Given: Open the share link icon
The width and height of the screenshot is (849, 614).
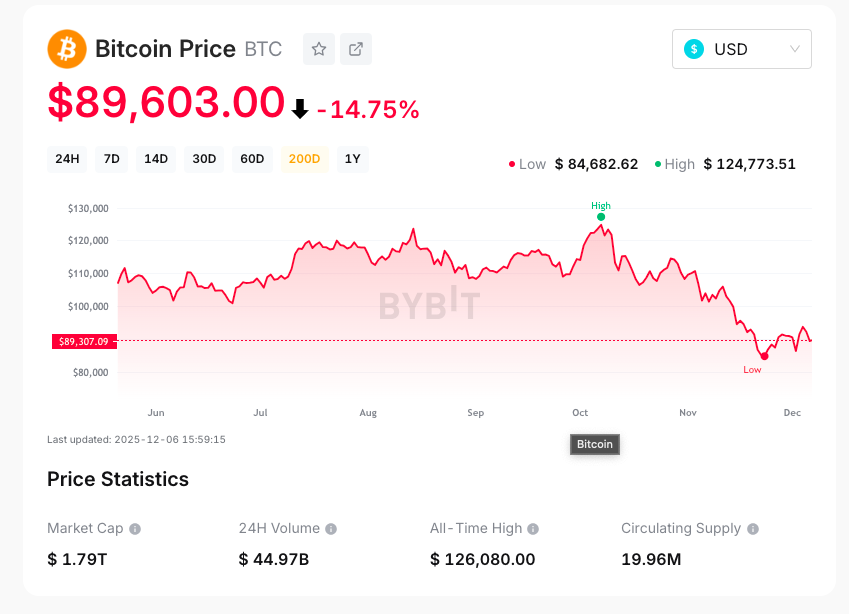Looking at the screenshot, I should pos(356,49).
